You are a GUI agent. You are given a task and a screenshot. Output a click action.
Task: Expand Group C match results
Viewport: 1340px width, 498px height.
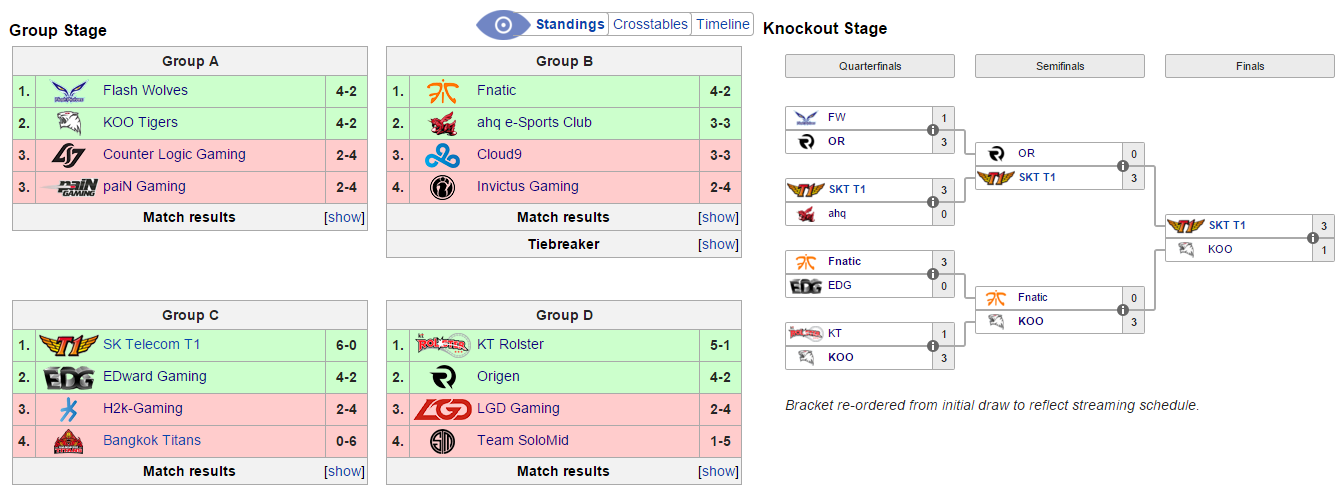pos(345,472)
